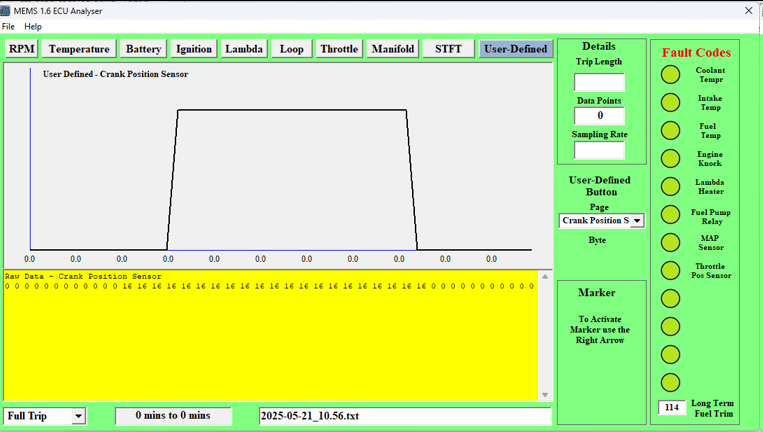Open the Full Trip range dropdown
763x432 pixels.
point(78,416)
